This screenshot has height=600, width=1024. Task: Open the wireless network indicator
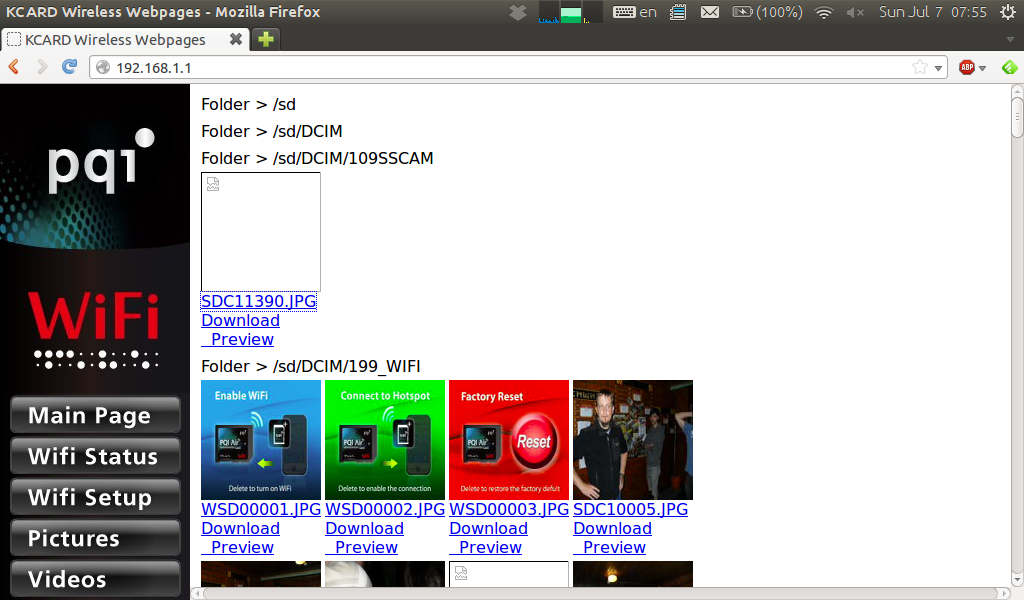[x=824, y=12]
